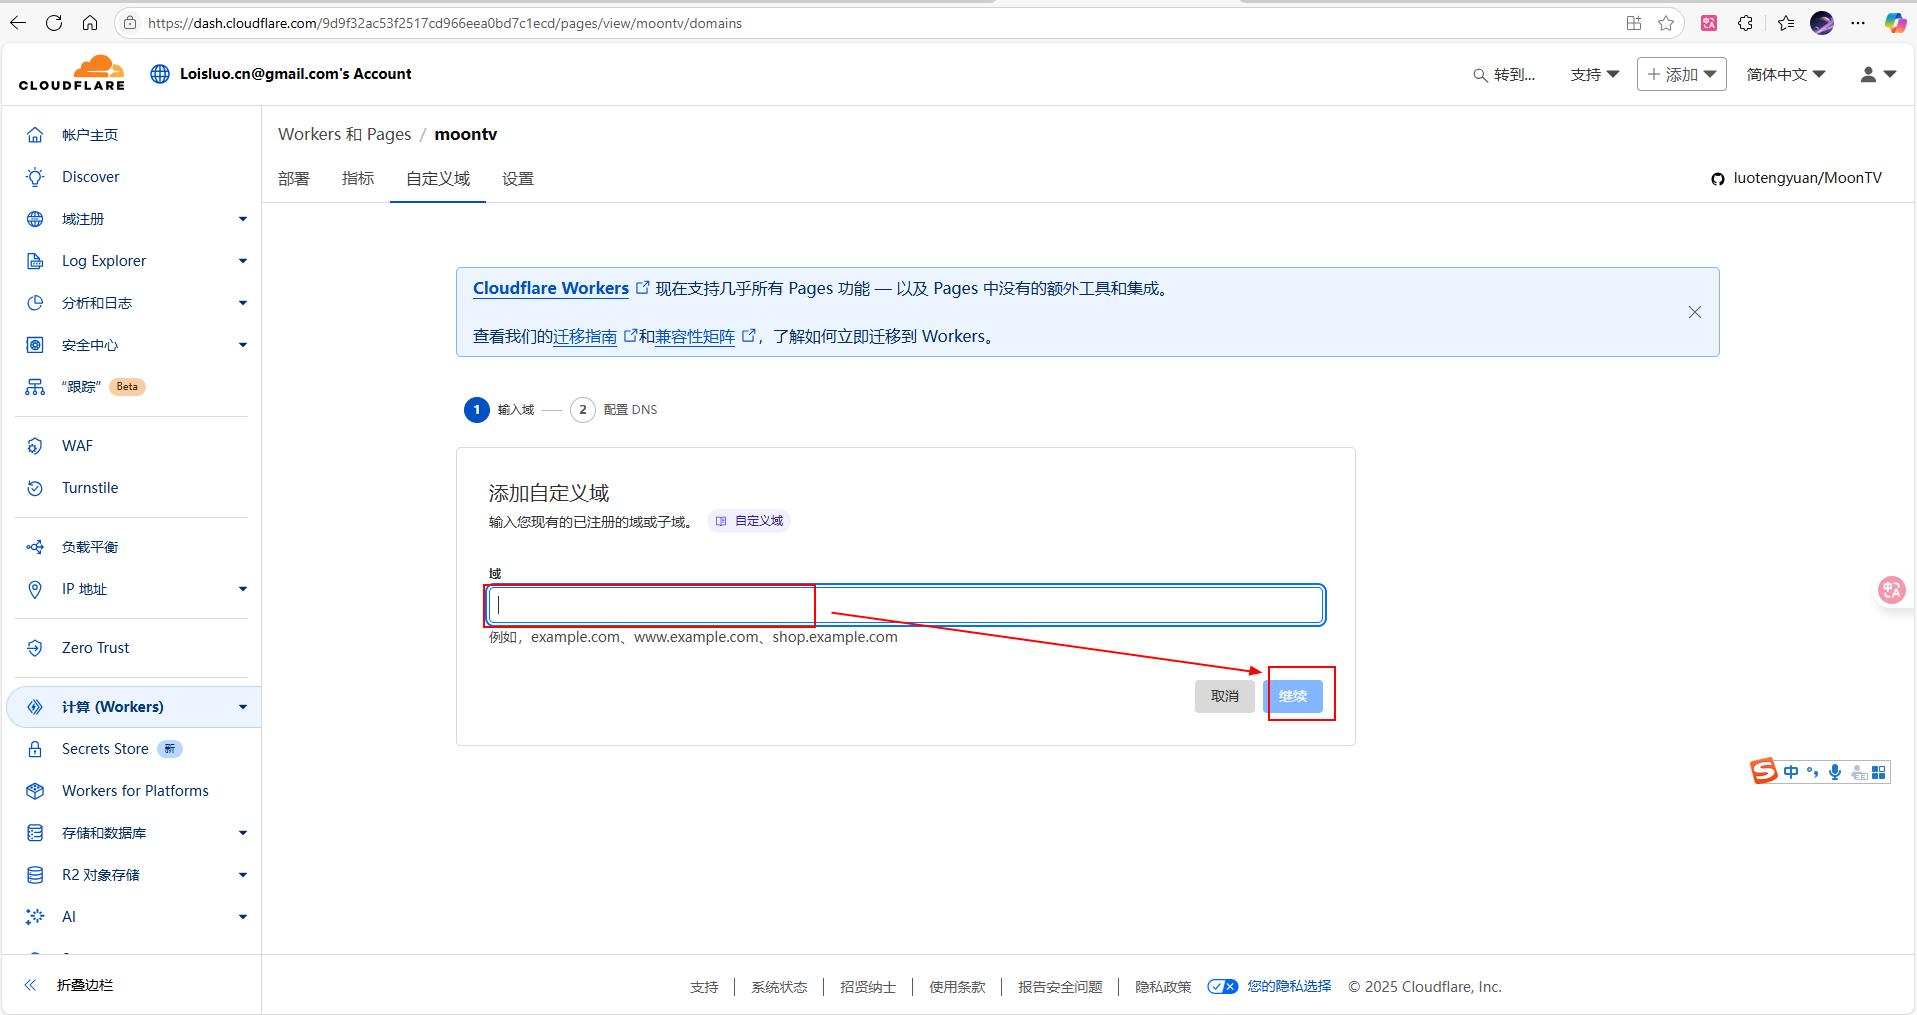The width and height of the screenshot is (1917, 1015).
Task: Open the browser three-dot settings menu
Action: 1858,23
